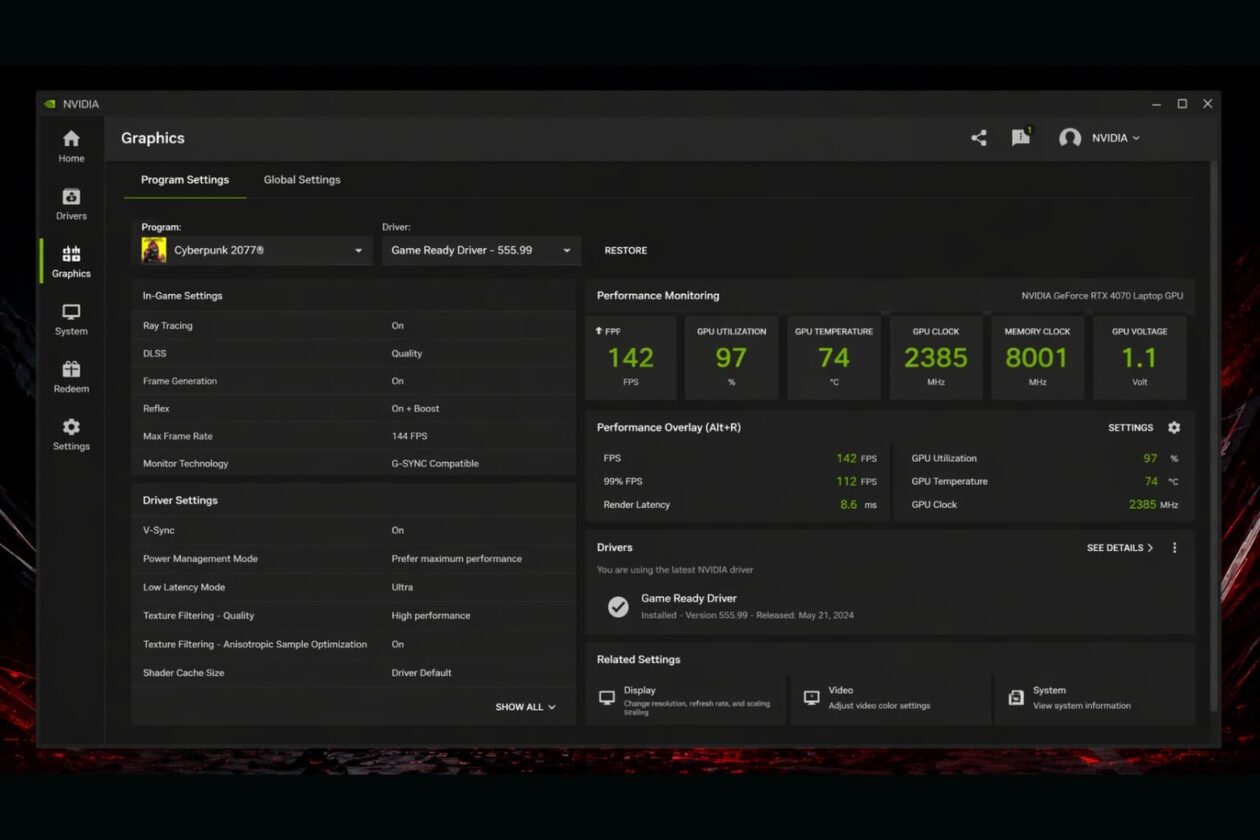Image resolution: width=1260 pixels, height=840 pixels.
Task: Switch to the Global Settings tab
Action: click(302, 180)
